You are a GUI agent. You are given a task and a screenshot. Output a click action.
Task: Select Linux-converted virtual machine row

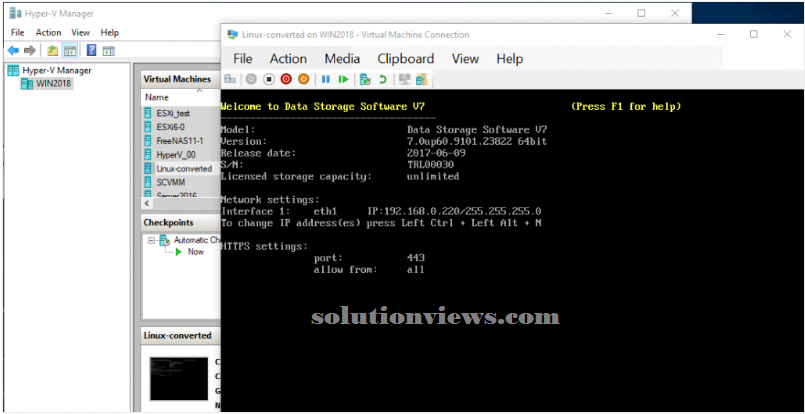click(x=181, y=168)
